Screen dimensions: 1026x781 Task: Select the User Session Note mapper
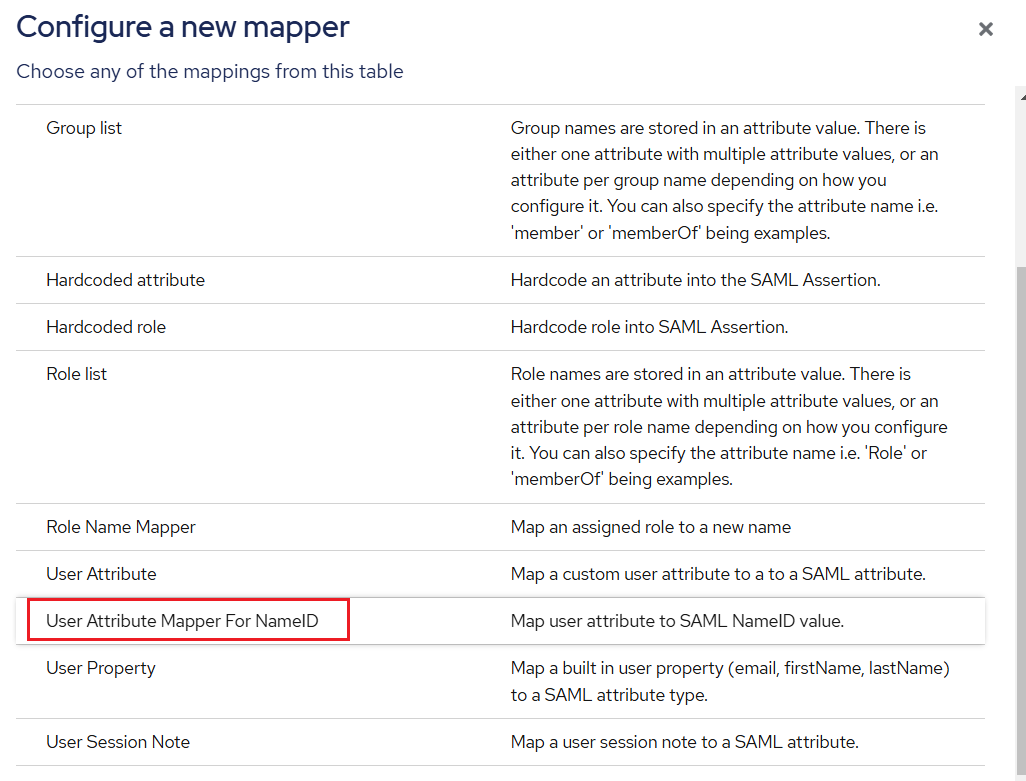click(x=118, y=742)
